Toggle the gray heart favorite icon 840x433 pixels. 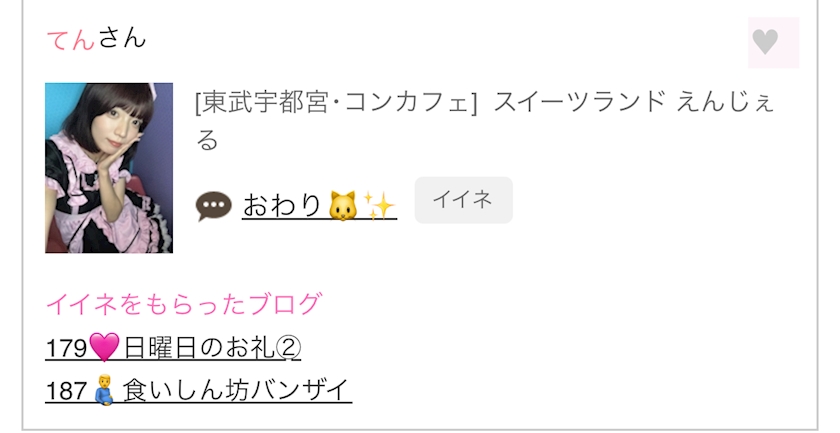773,42
